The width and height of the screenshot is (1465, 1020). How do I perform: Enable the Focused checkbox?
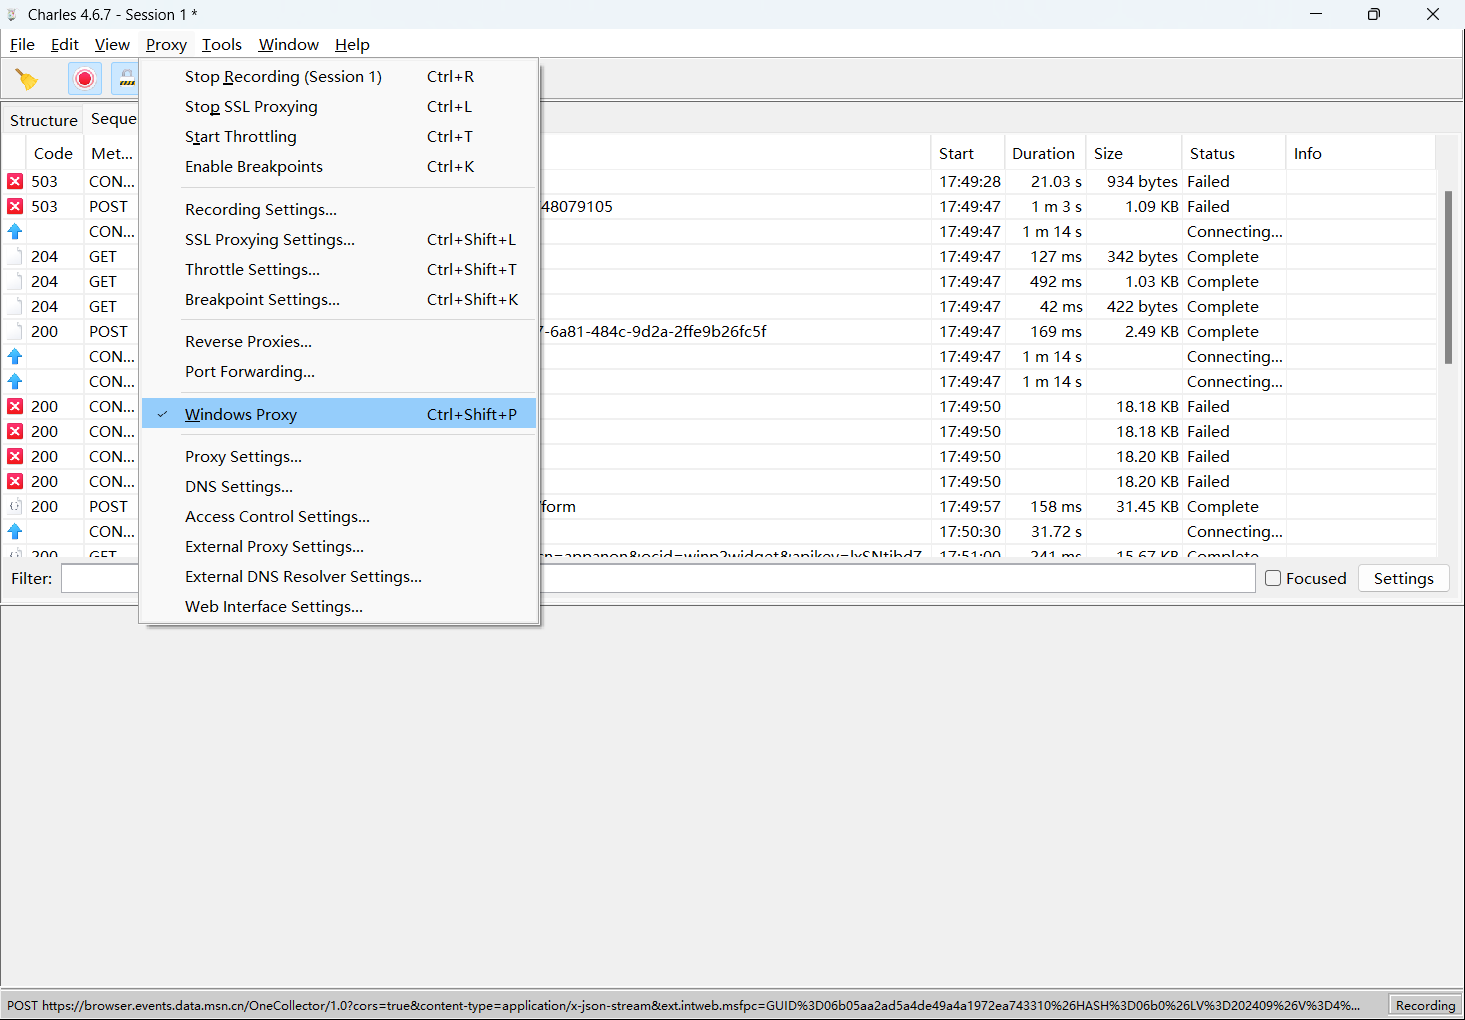(x=1273, y=578)
